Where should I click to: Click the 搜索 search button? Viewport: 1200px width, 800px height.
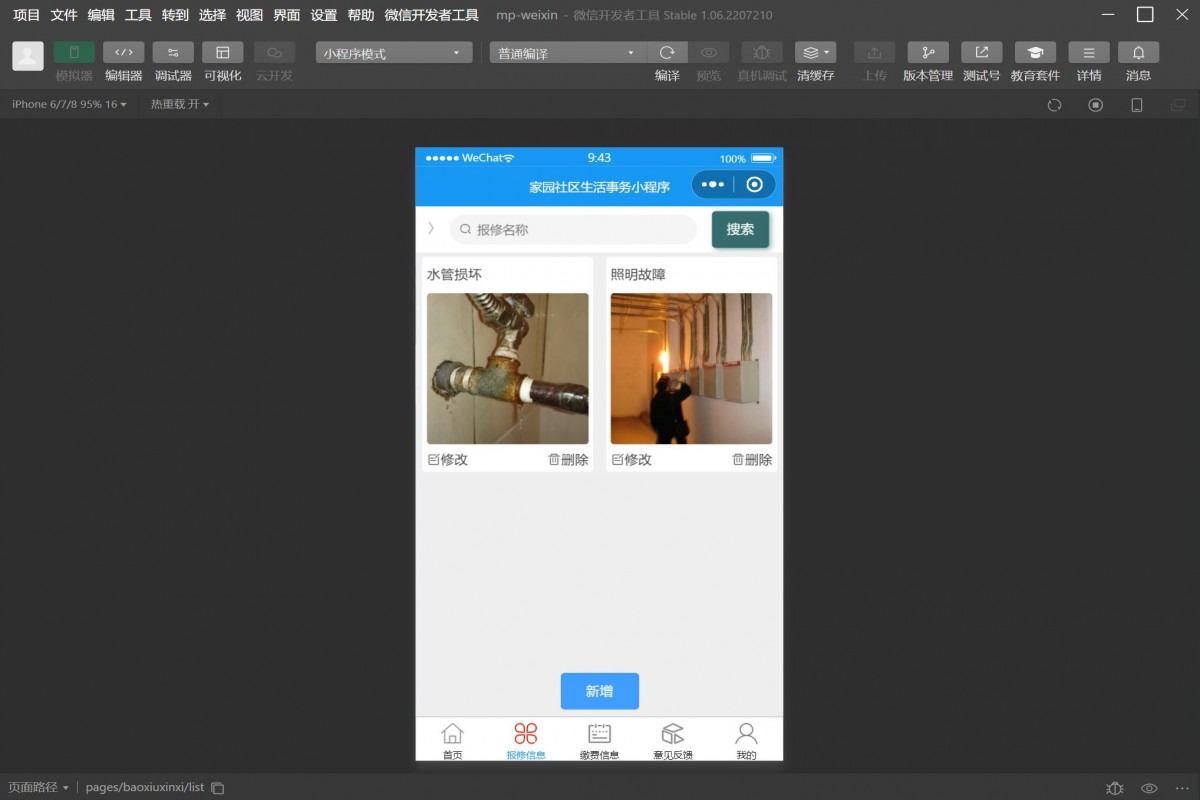pos(740,229)
